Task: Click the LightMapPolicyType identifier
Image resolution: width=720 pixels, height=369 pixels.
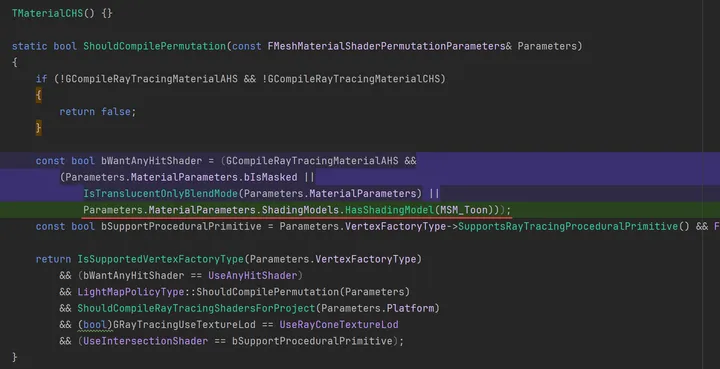Action: click(130, 292)
